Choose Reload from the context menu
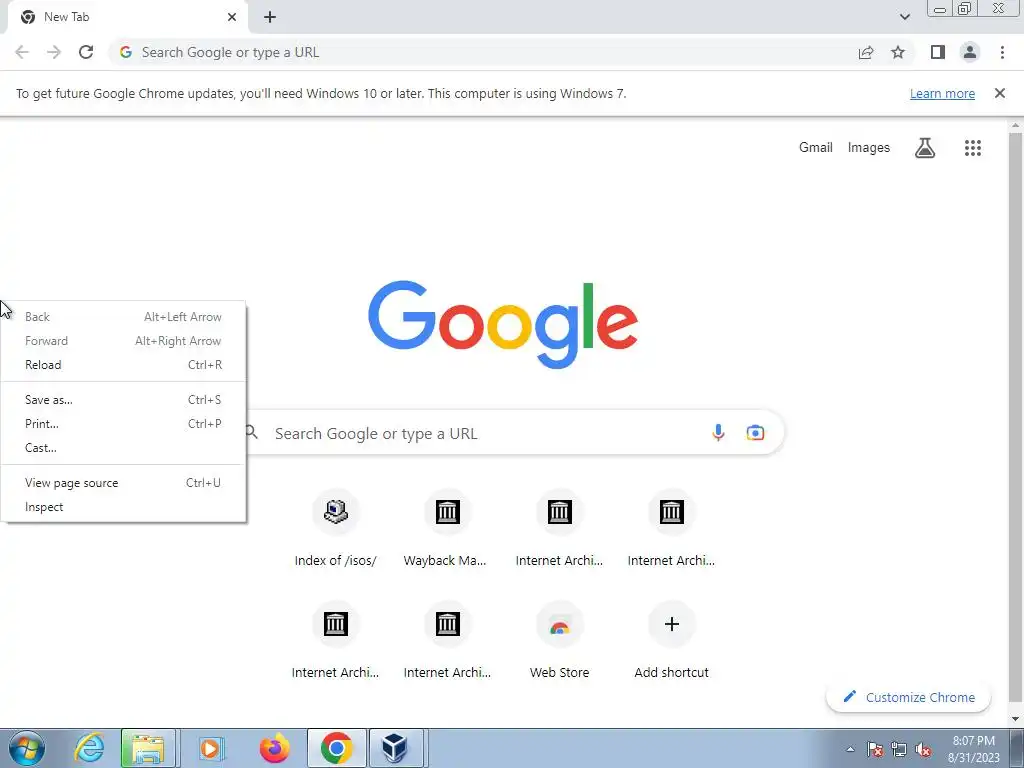Viewport: 1024px width, 768px height. click(123, 364)
